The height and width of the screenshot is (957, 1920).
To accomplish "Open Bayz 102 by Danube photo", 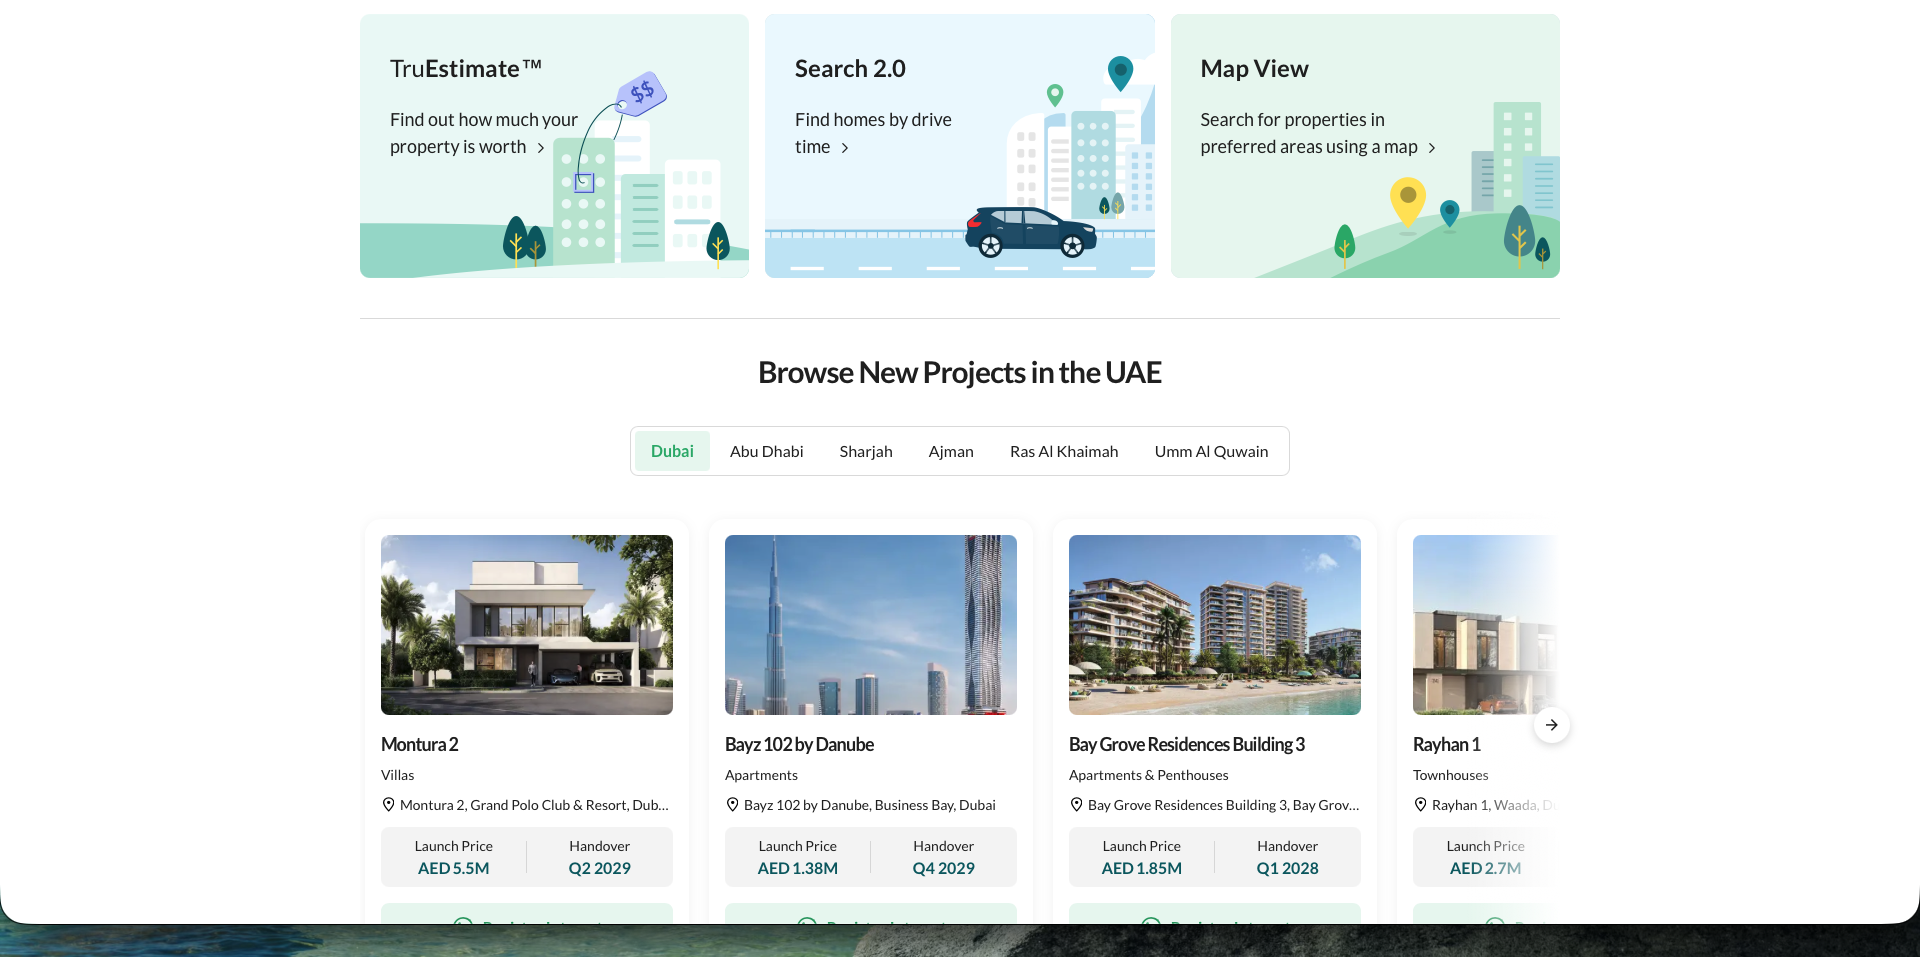I will [x=871, y=625].
